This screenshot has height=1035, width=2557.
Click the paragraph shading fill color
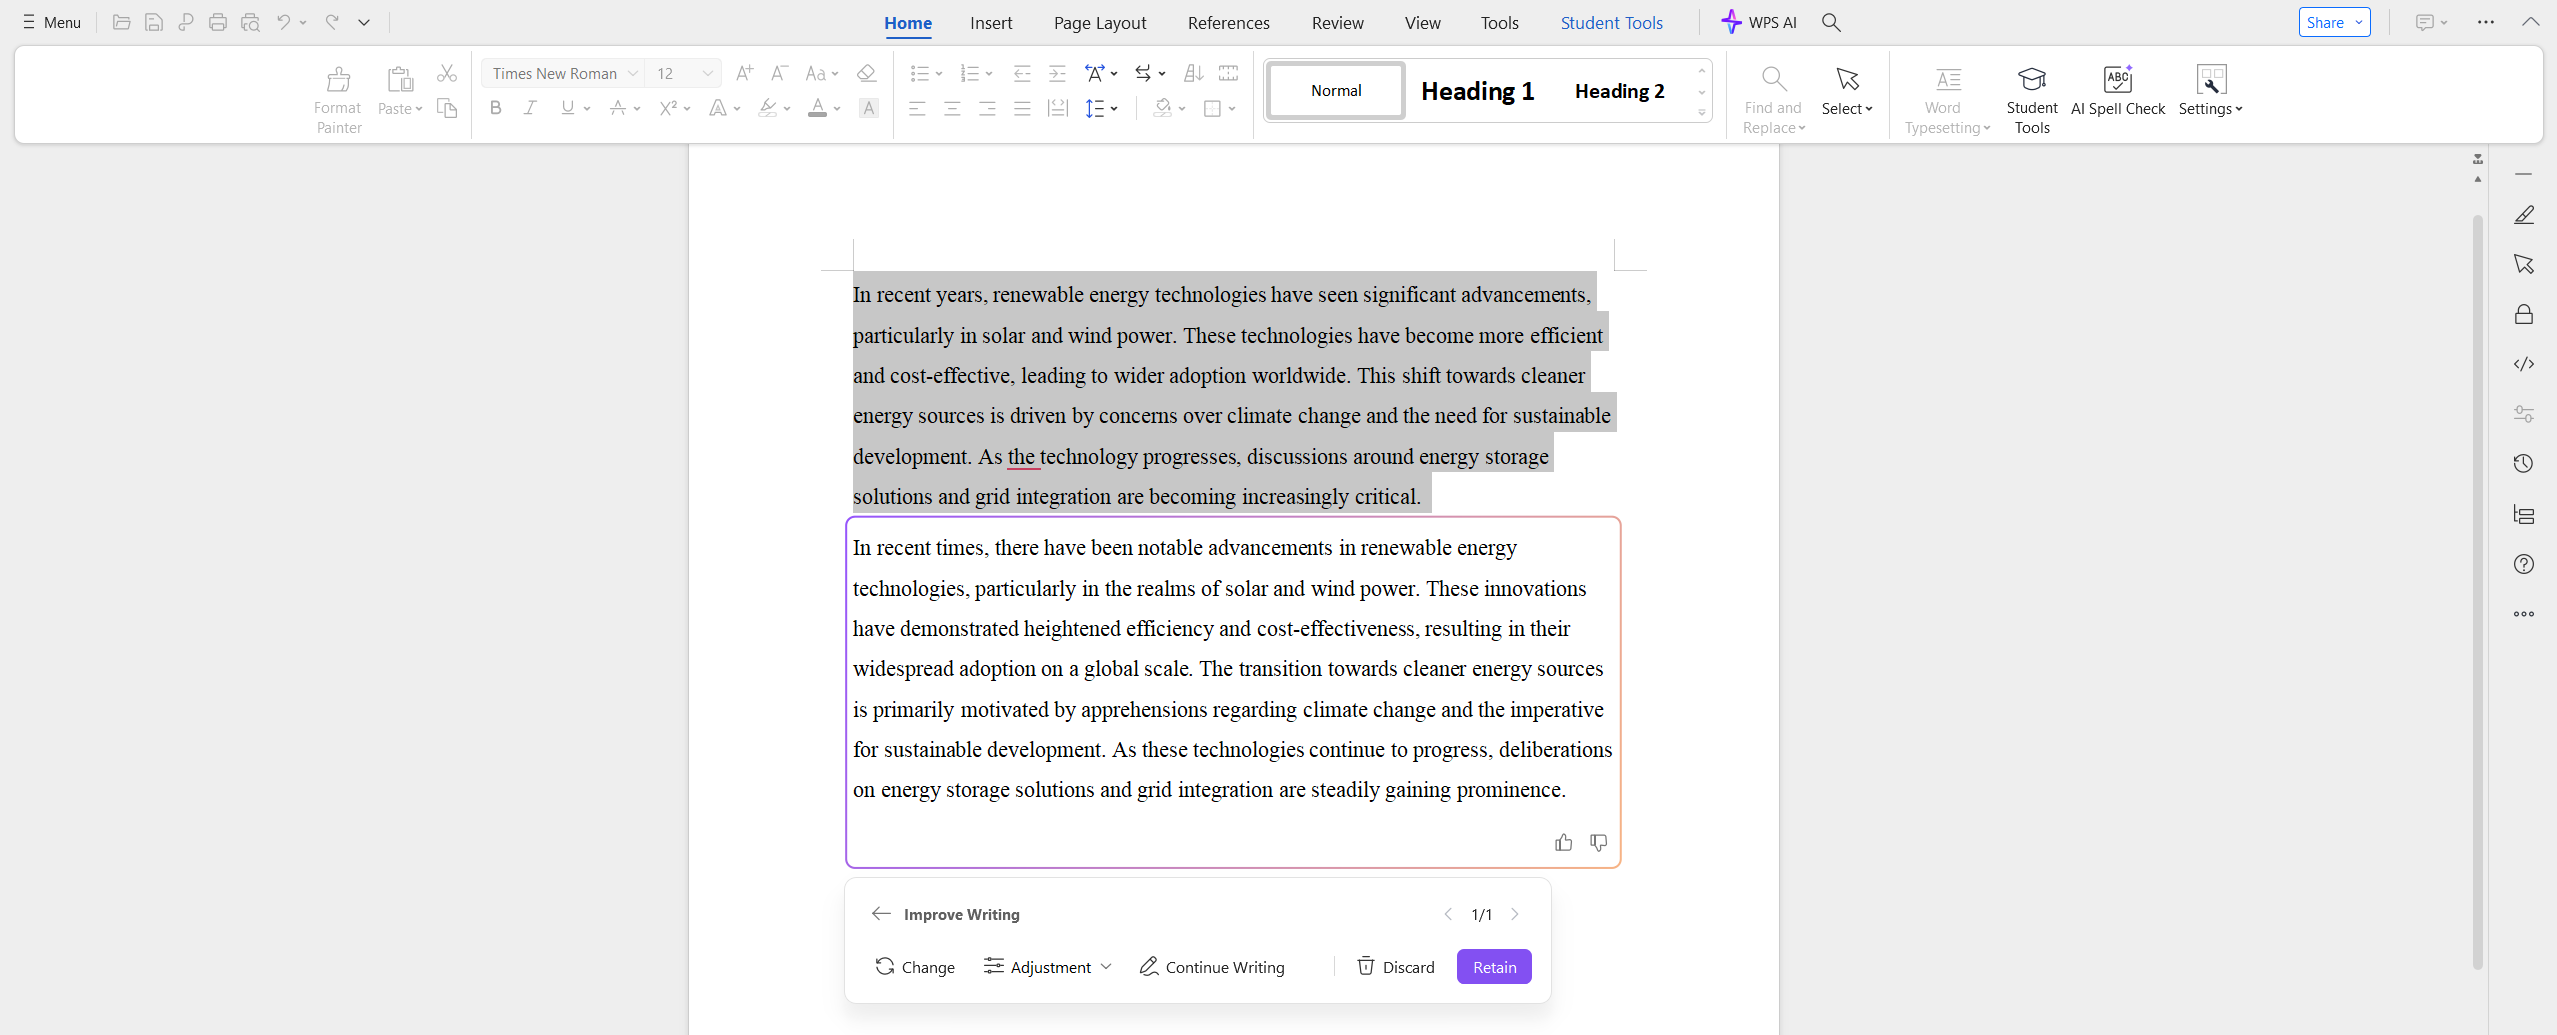1163,108
